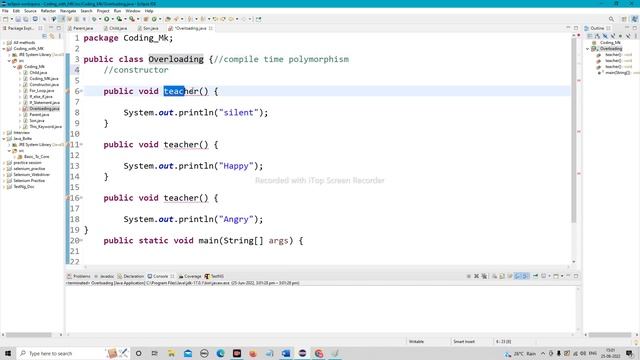640x360 pixels.
Task: Open the Windows notification center
Action: [x=629, y=353]
